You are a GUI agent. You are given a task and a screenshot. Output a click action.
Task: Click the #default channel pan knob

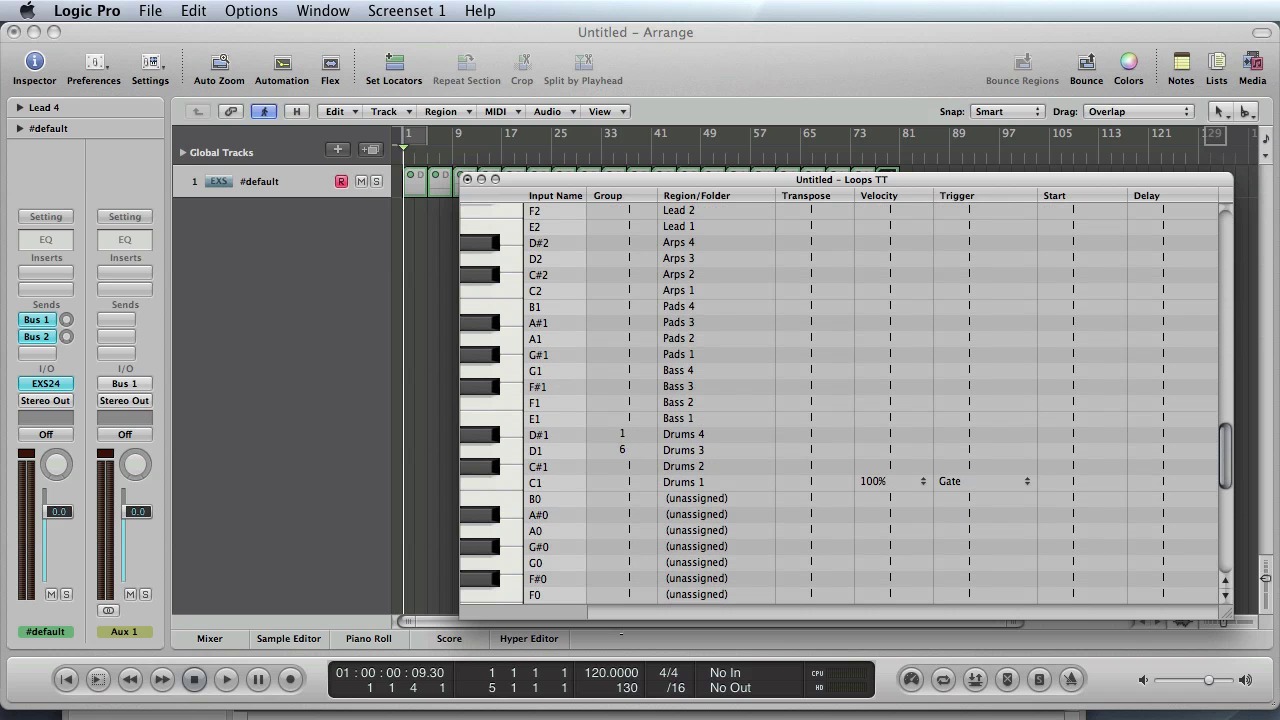click(x=57, y=465)
